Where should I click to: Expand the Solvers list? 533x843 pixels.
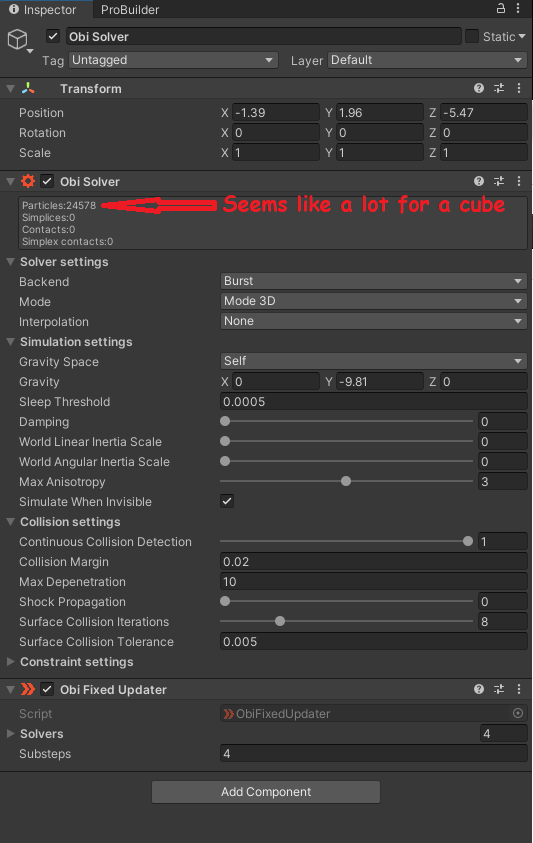click(10, 733)
